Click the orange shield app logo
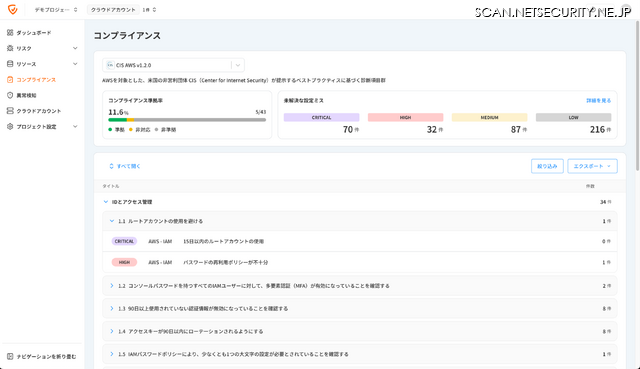 tap(13, 9)
